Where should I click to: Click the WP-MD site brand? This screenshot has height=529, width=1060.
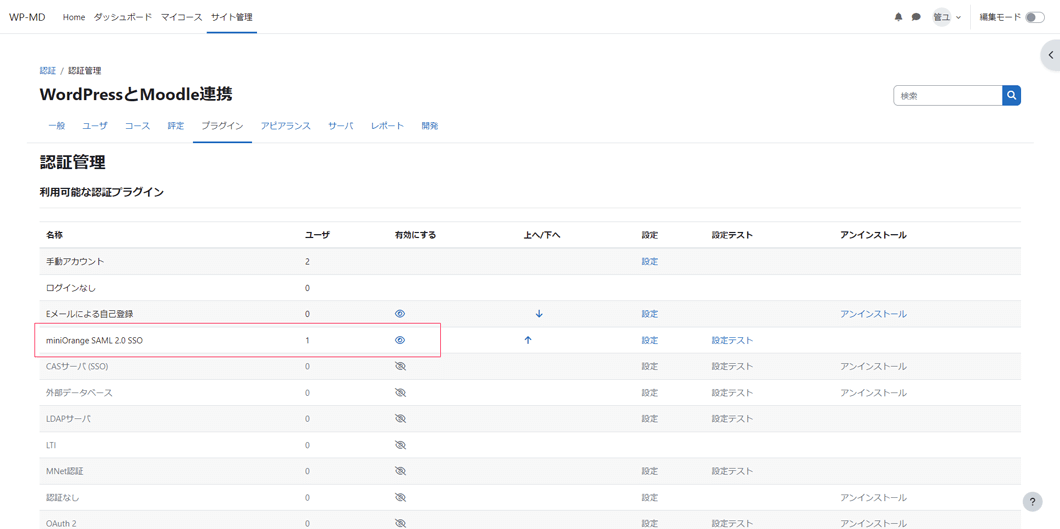[x=27, y=18]
